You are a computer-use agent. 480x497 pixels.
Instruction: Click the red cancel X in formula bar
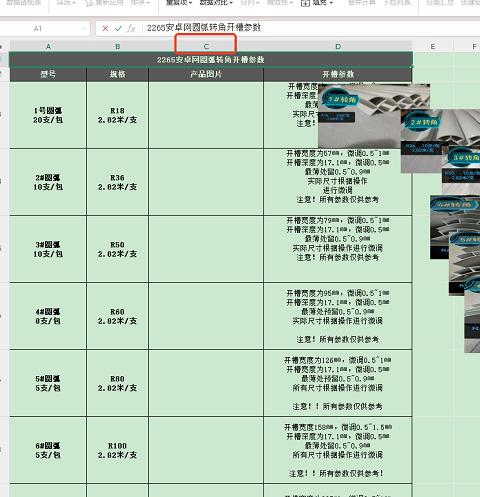[105, 28]
